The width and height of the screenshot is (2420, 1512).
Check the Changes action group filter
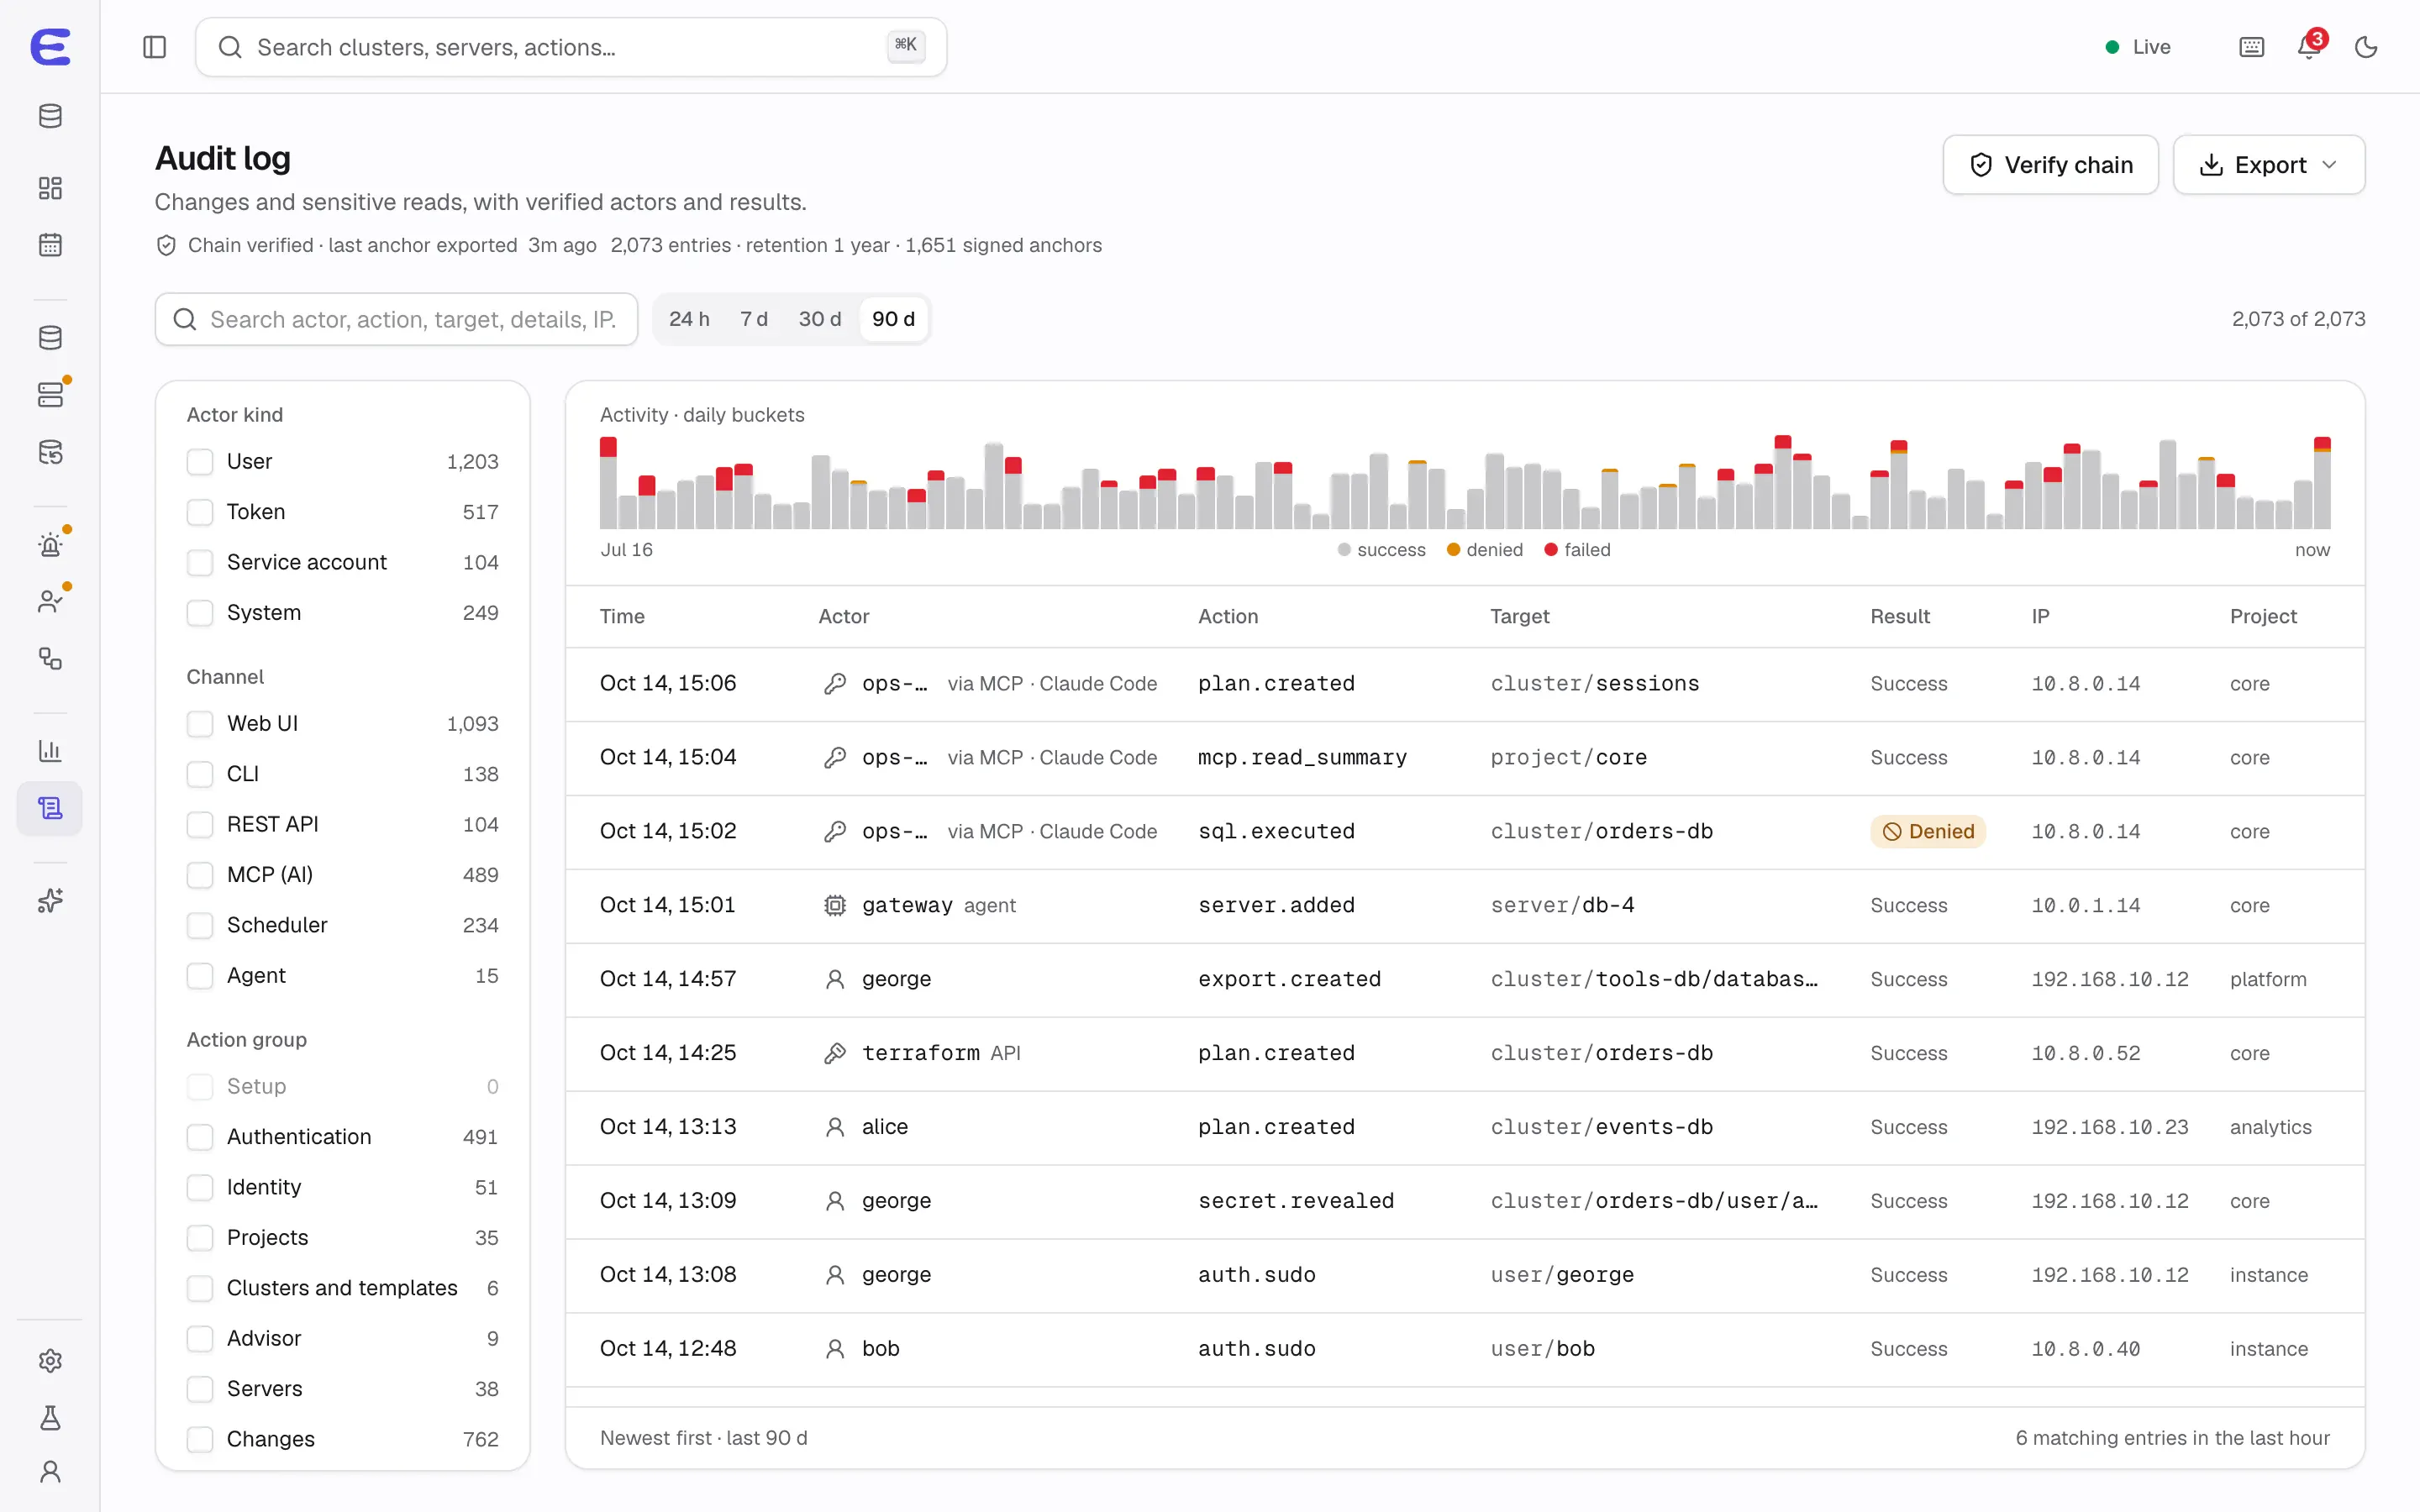200,1440
